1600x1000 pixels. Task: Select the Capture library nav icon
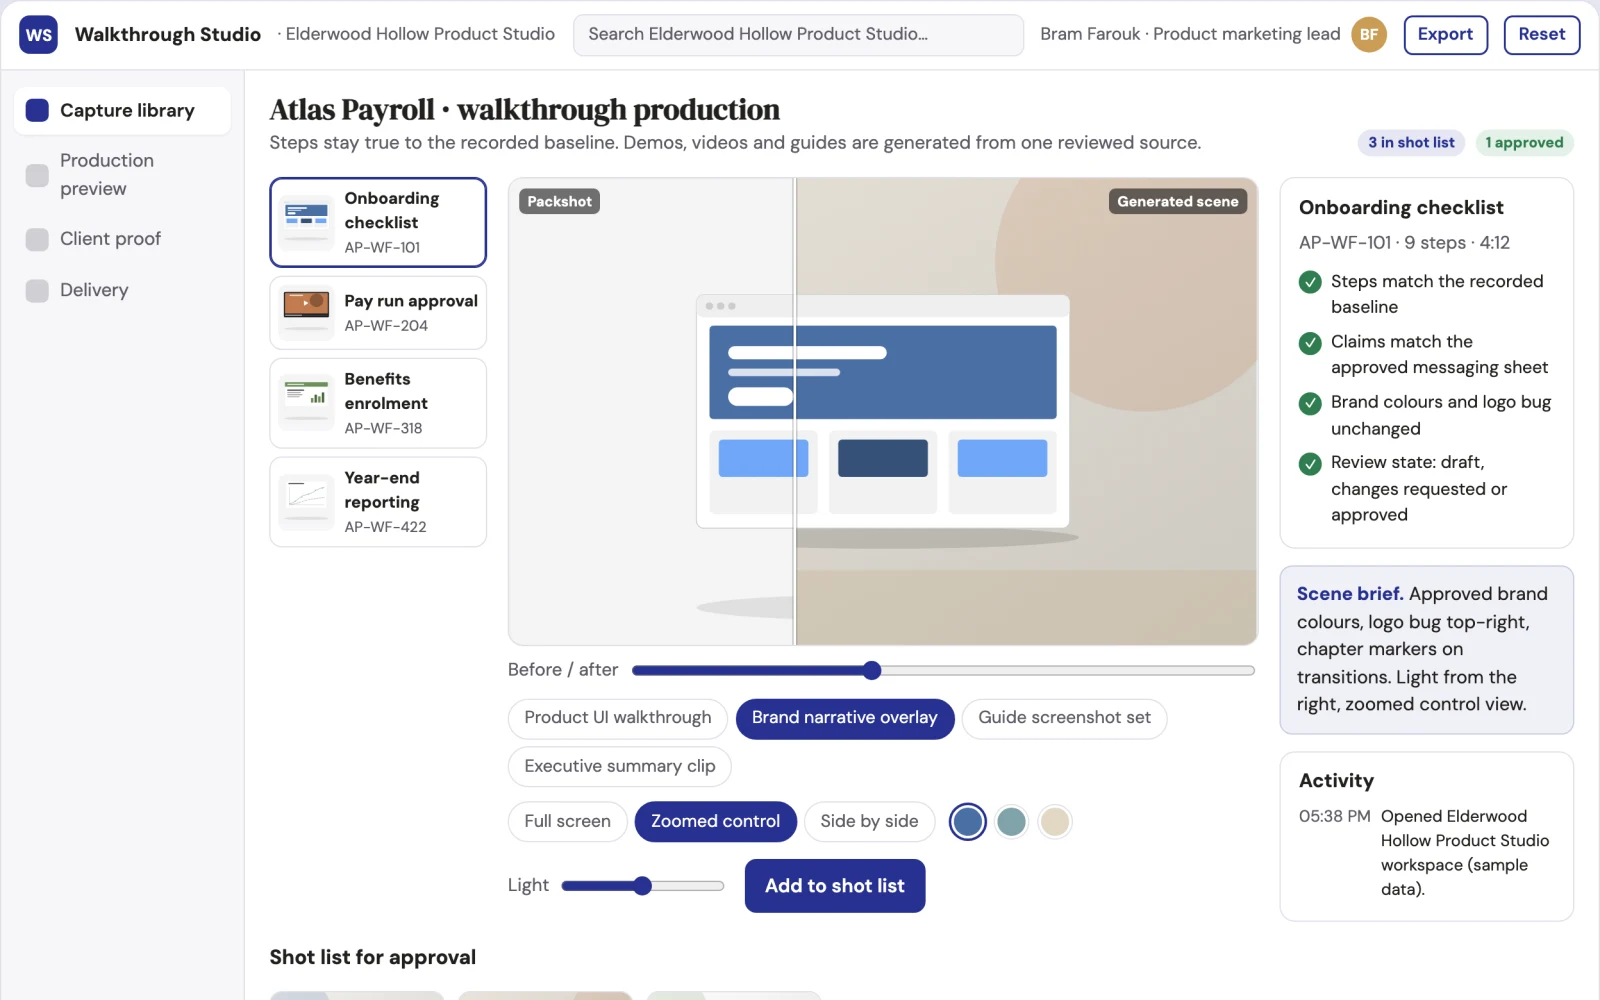37,110
